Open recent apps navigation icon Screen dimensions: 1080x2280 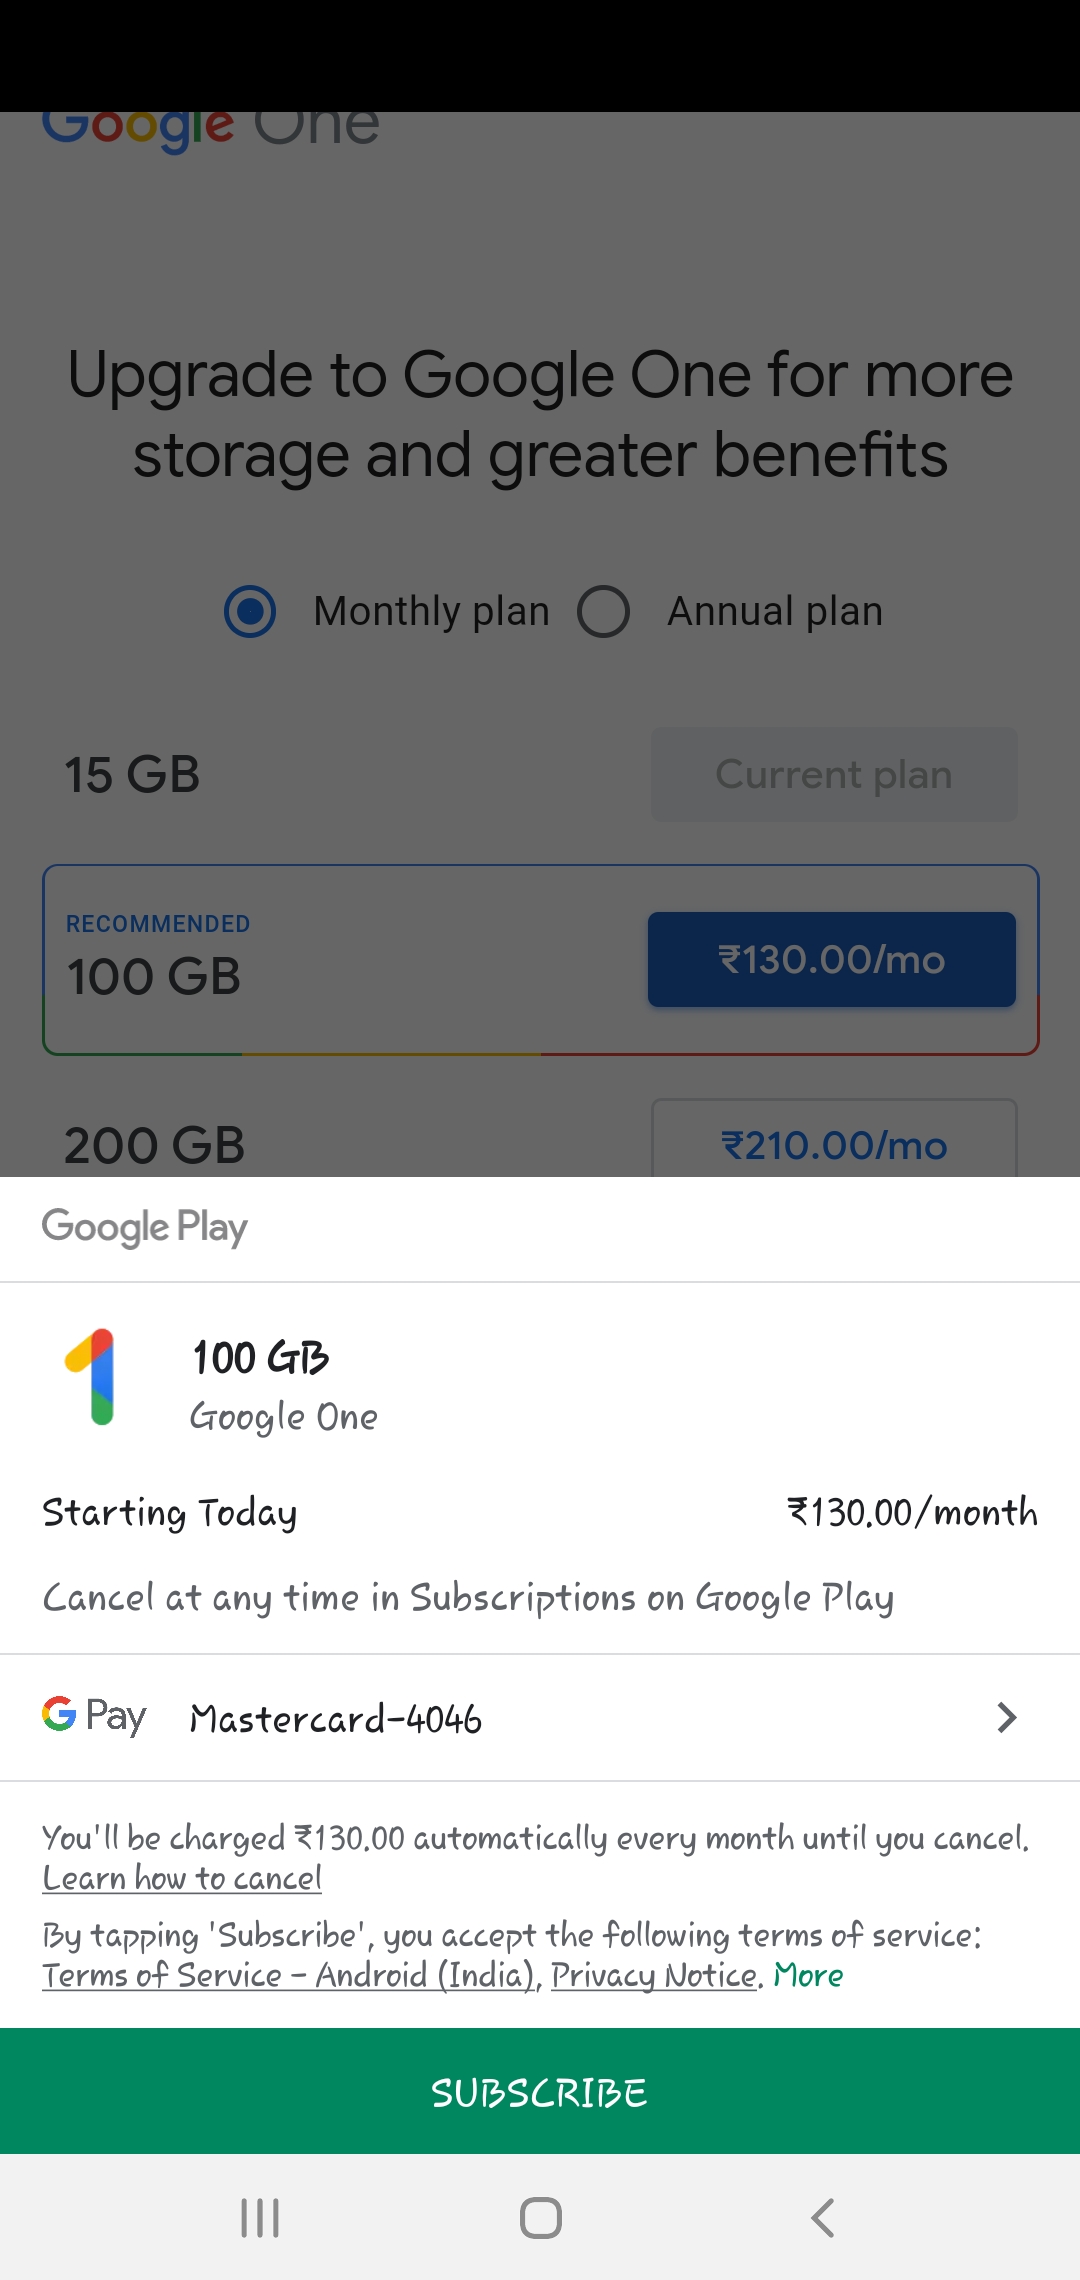click(260, 2217)
